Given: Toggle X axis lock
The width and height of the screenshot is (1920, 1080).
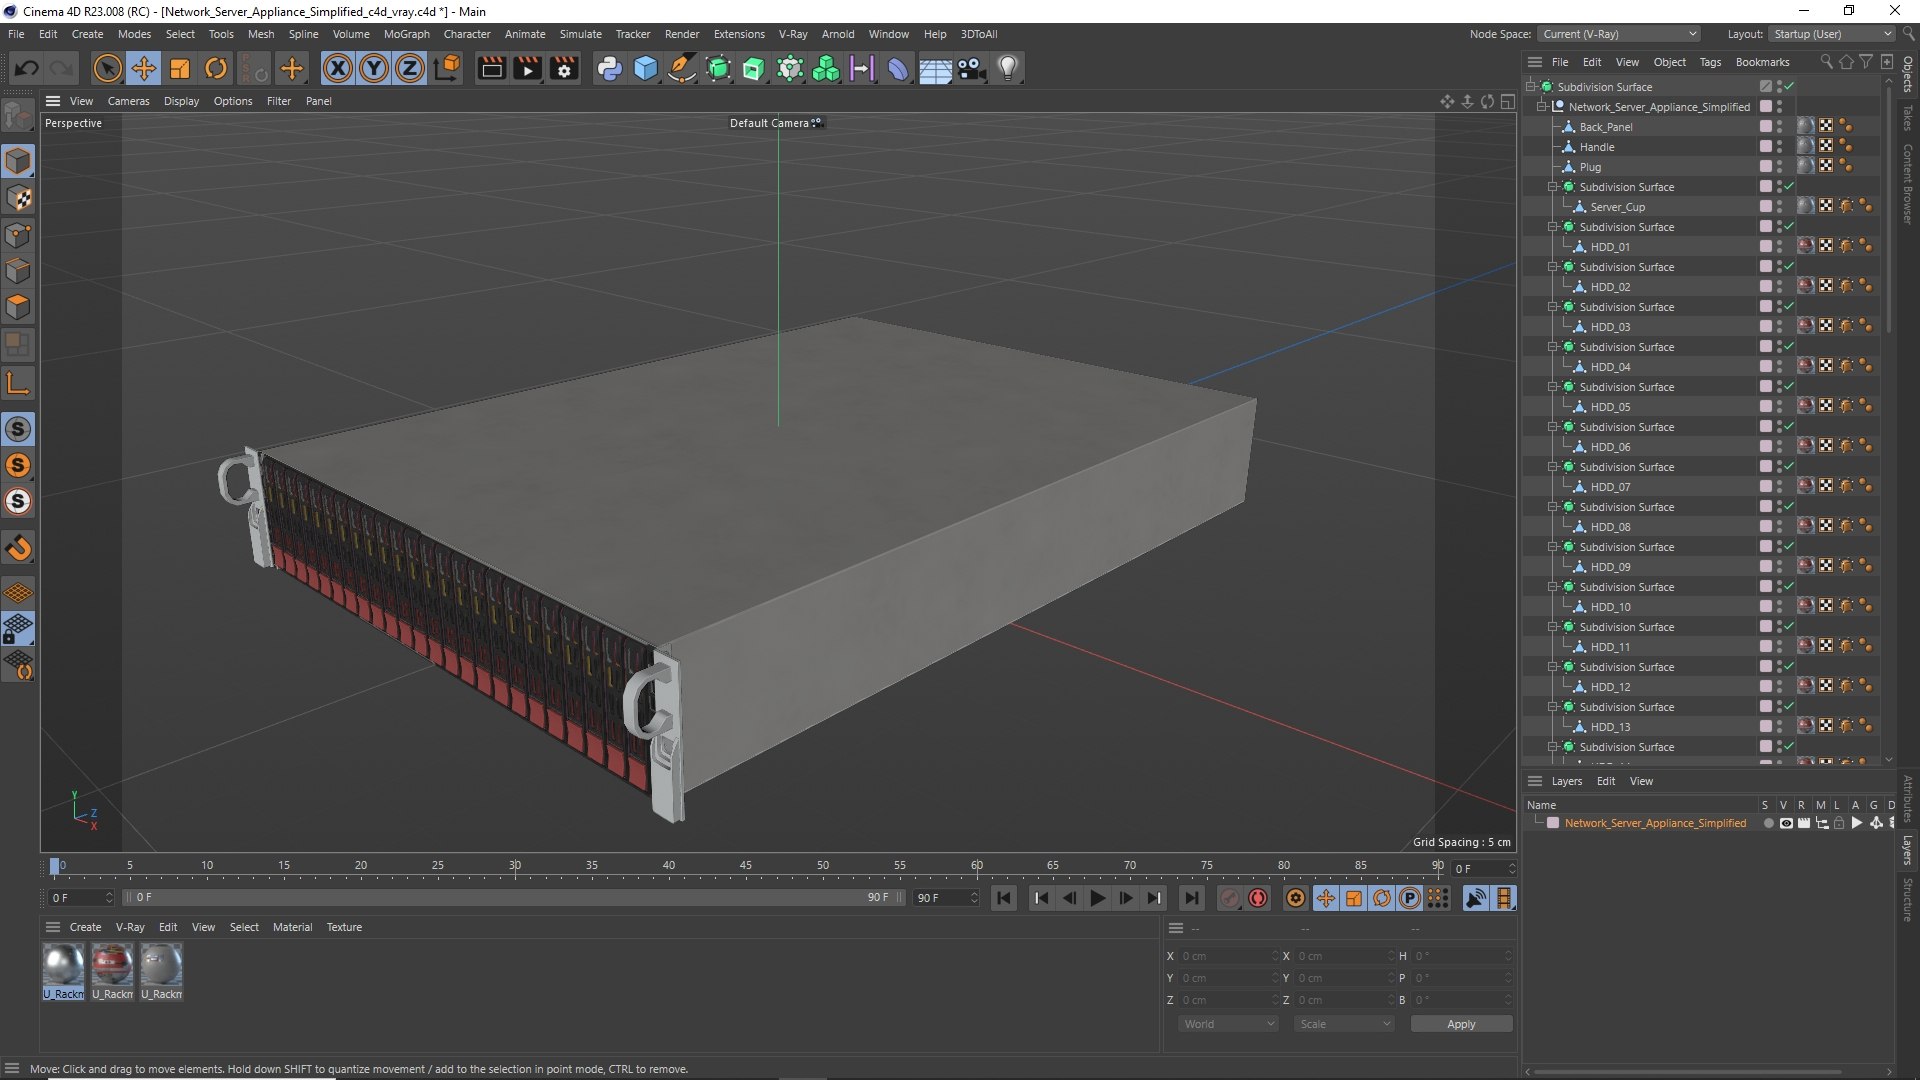Looking at the screenshot, I should pyautogui.click(x=338, y=68).
